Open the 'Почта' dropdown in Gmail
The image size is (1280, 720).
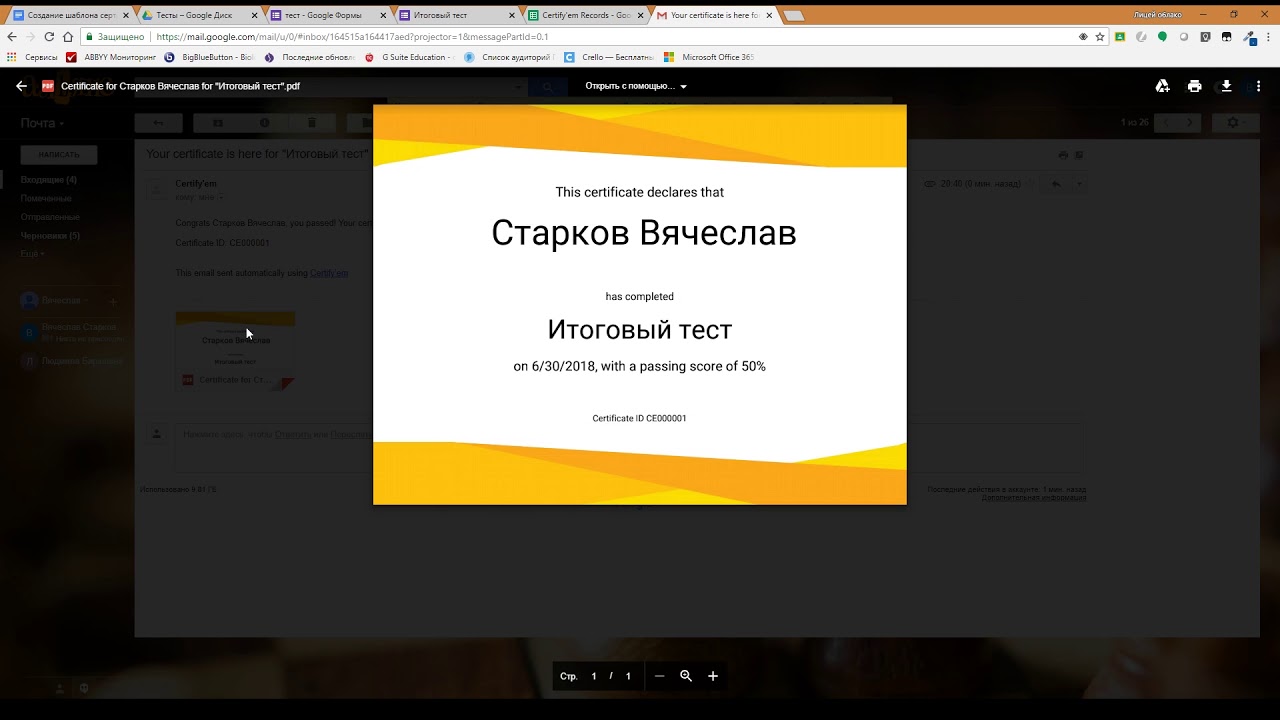(42, 123)
